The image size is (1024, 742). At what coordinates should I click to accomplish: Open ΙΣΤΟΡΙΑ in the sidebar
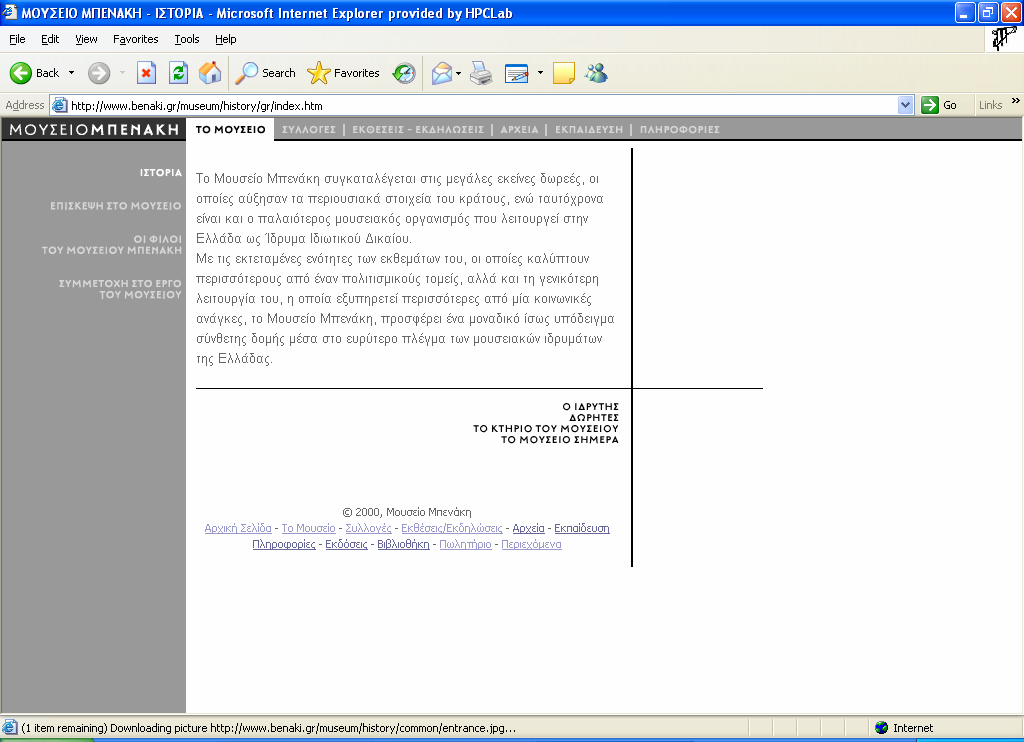(161, 172)
